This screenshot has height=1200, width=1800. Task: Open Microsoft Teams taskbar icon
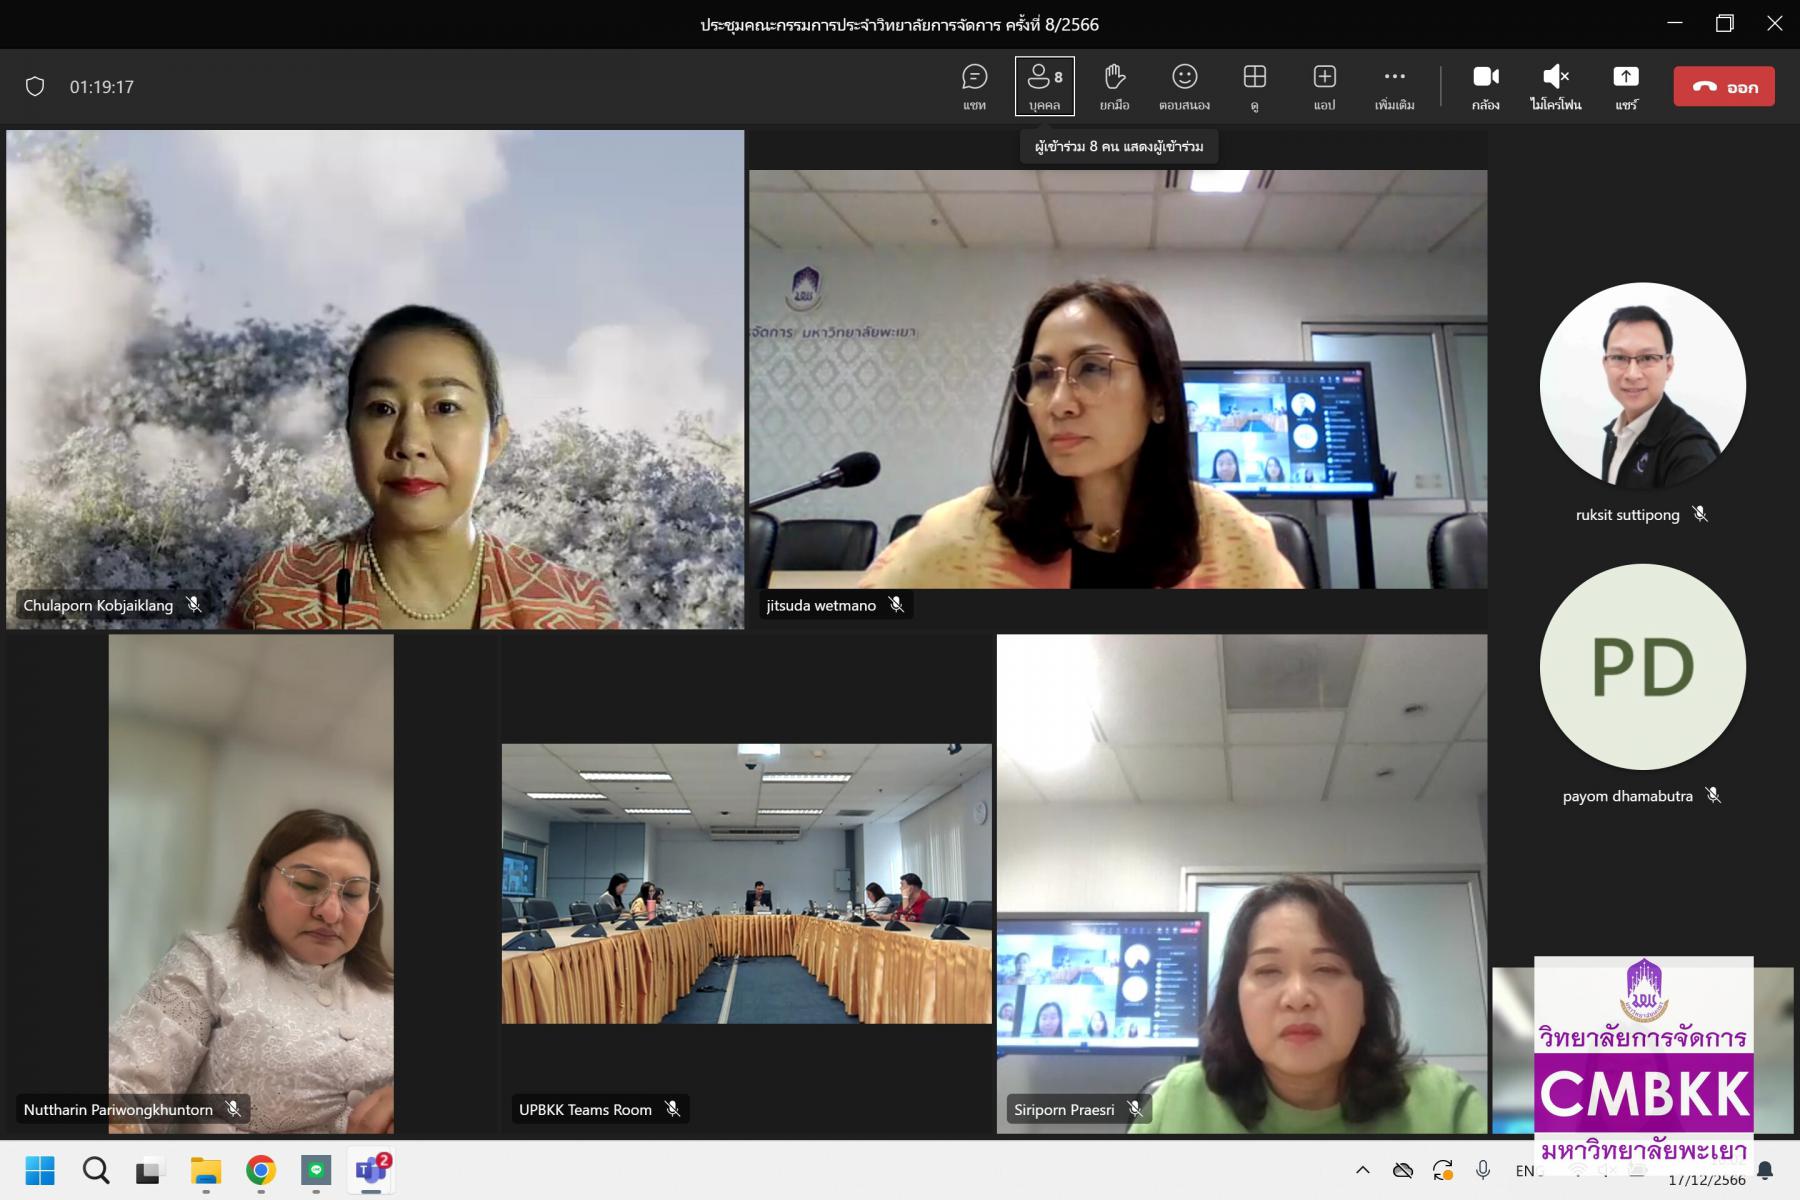click(x=371, y=1170)
